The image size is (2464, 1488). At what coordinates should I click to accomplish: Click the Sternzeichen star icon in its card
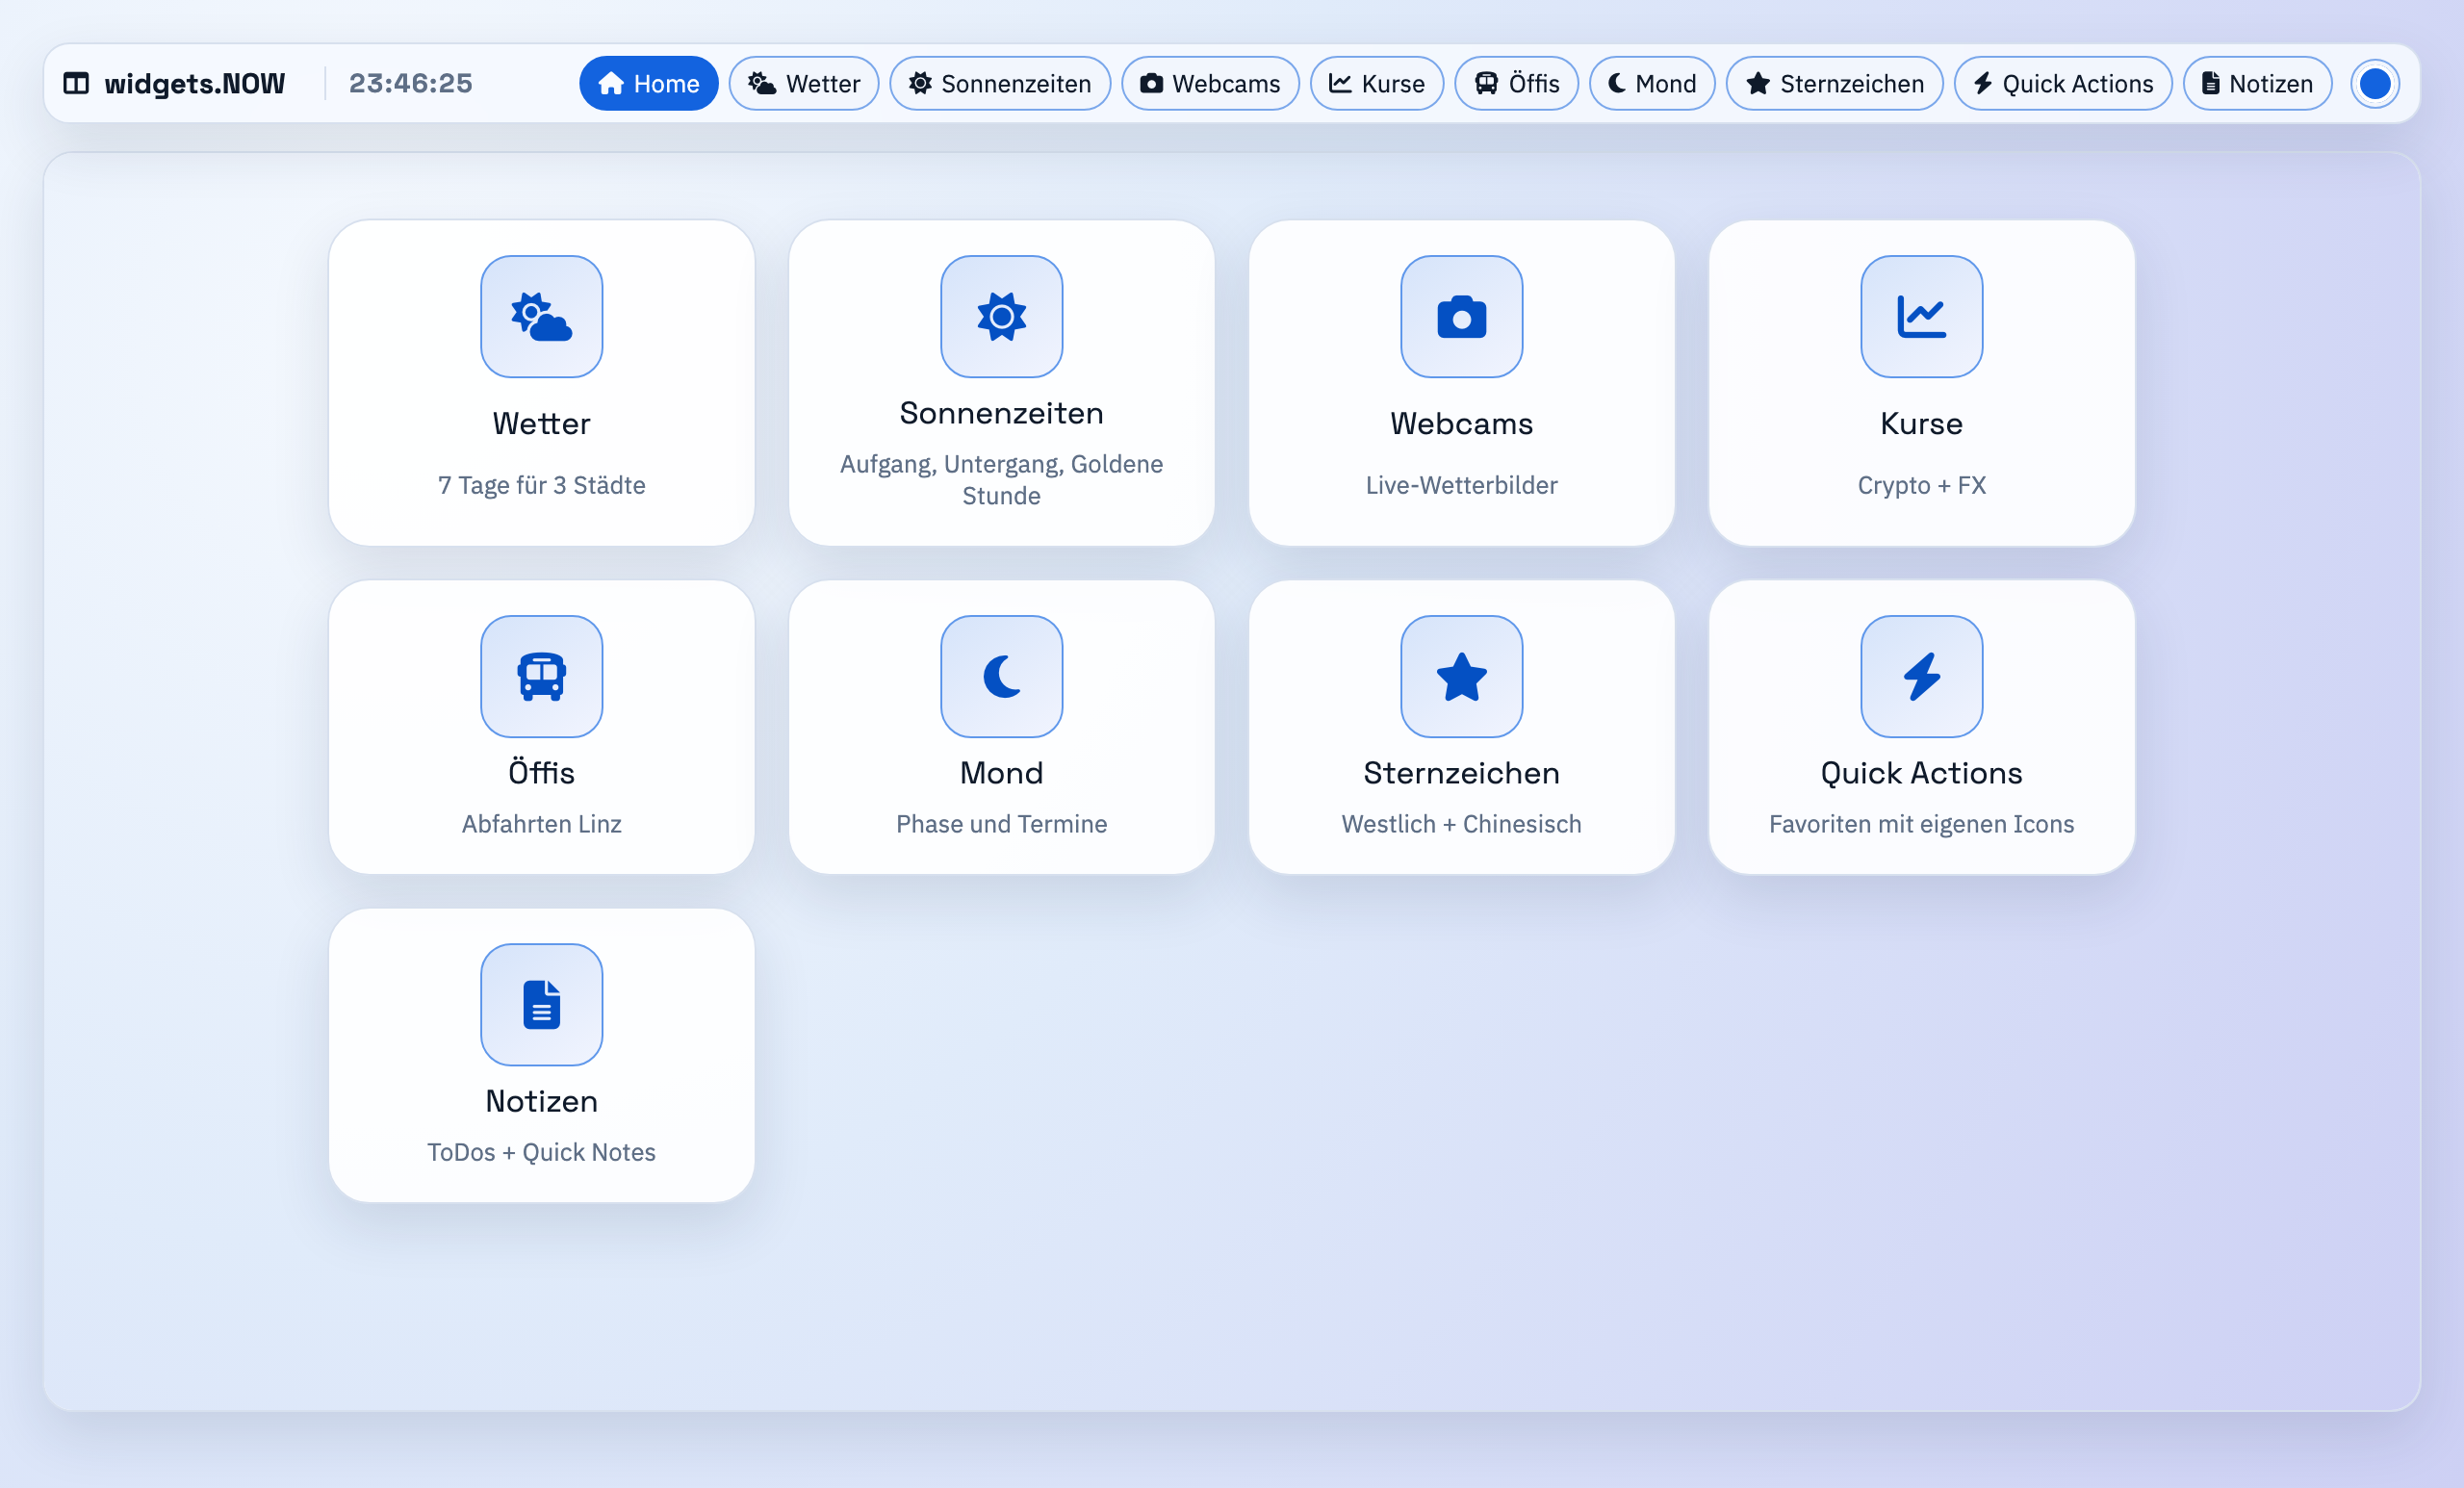coord(1461,676)
